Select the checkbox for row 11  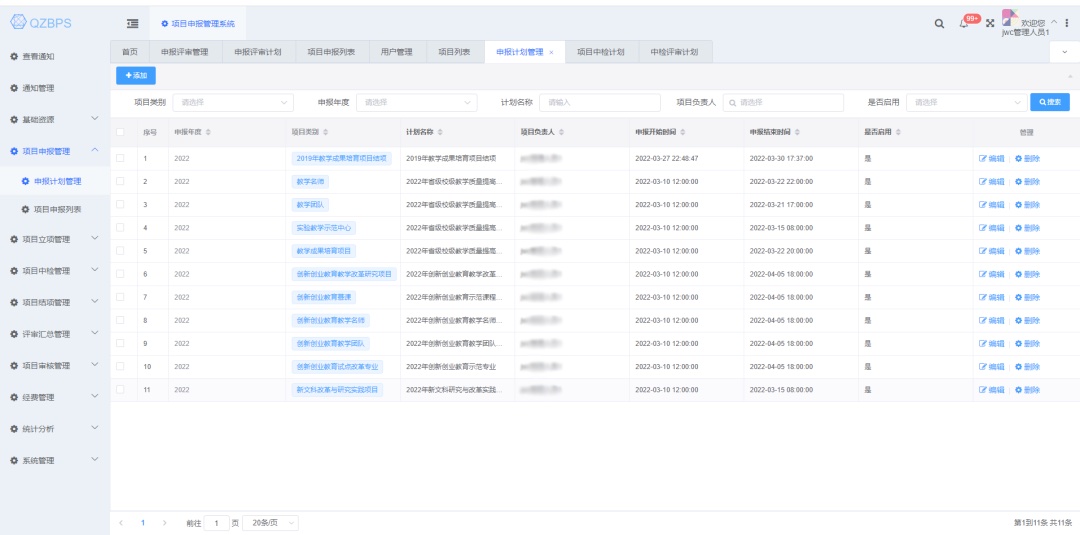click(121, 389)
